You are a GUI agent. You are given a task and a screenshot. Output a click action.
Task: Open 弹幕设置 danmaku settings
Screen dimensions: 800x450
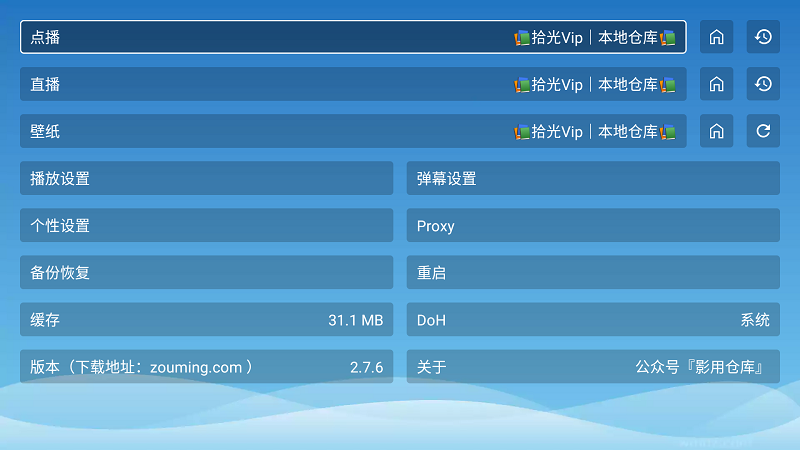coord(593,178)
